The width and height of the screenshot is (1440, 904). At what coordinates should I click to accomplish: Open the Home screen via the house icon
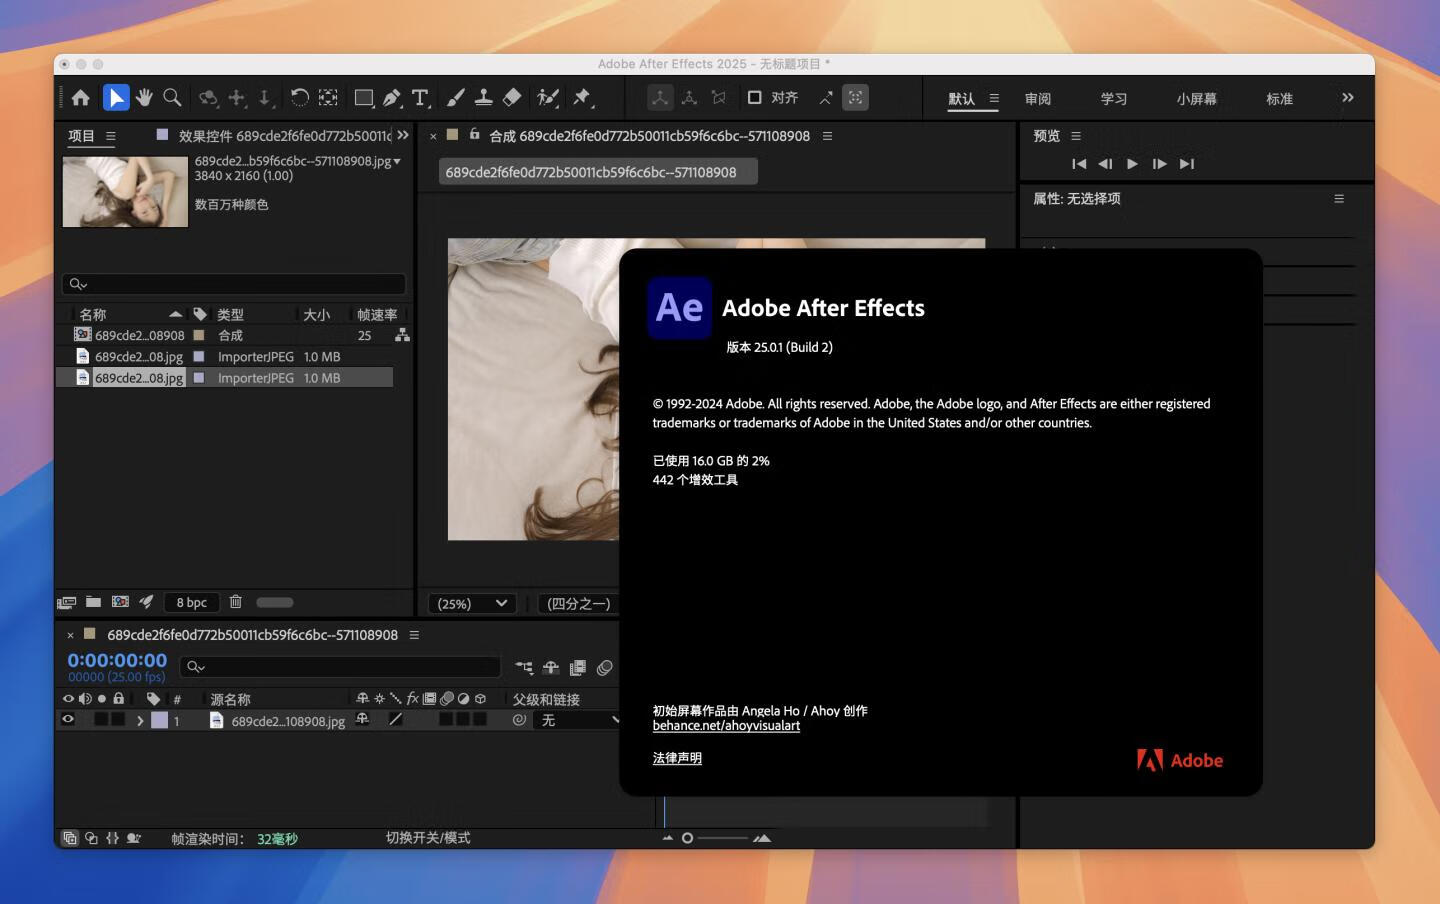pos(80,97)
